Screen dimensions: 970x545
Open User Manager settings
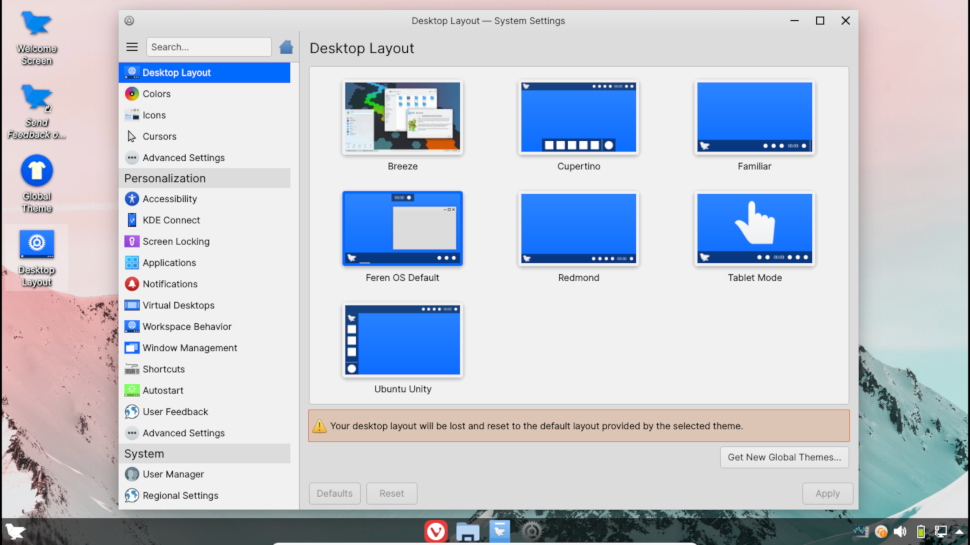pyautogui.click(x=204, y=474)
